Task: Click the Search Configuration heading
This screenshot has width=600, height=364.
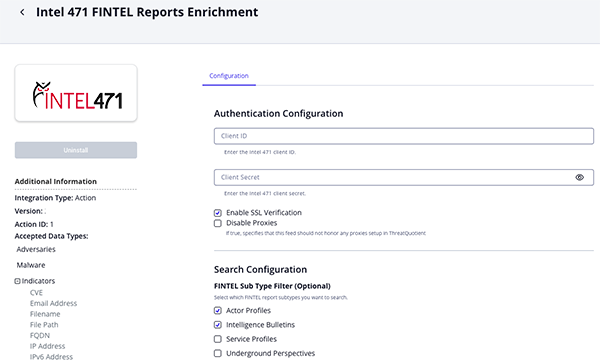Action: 261,269
